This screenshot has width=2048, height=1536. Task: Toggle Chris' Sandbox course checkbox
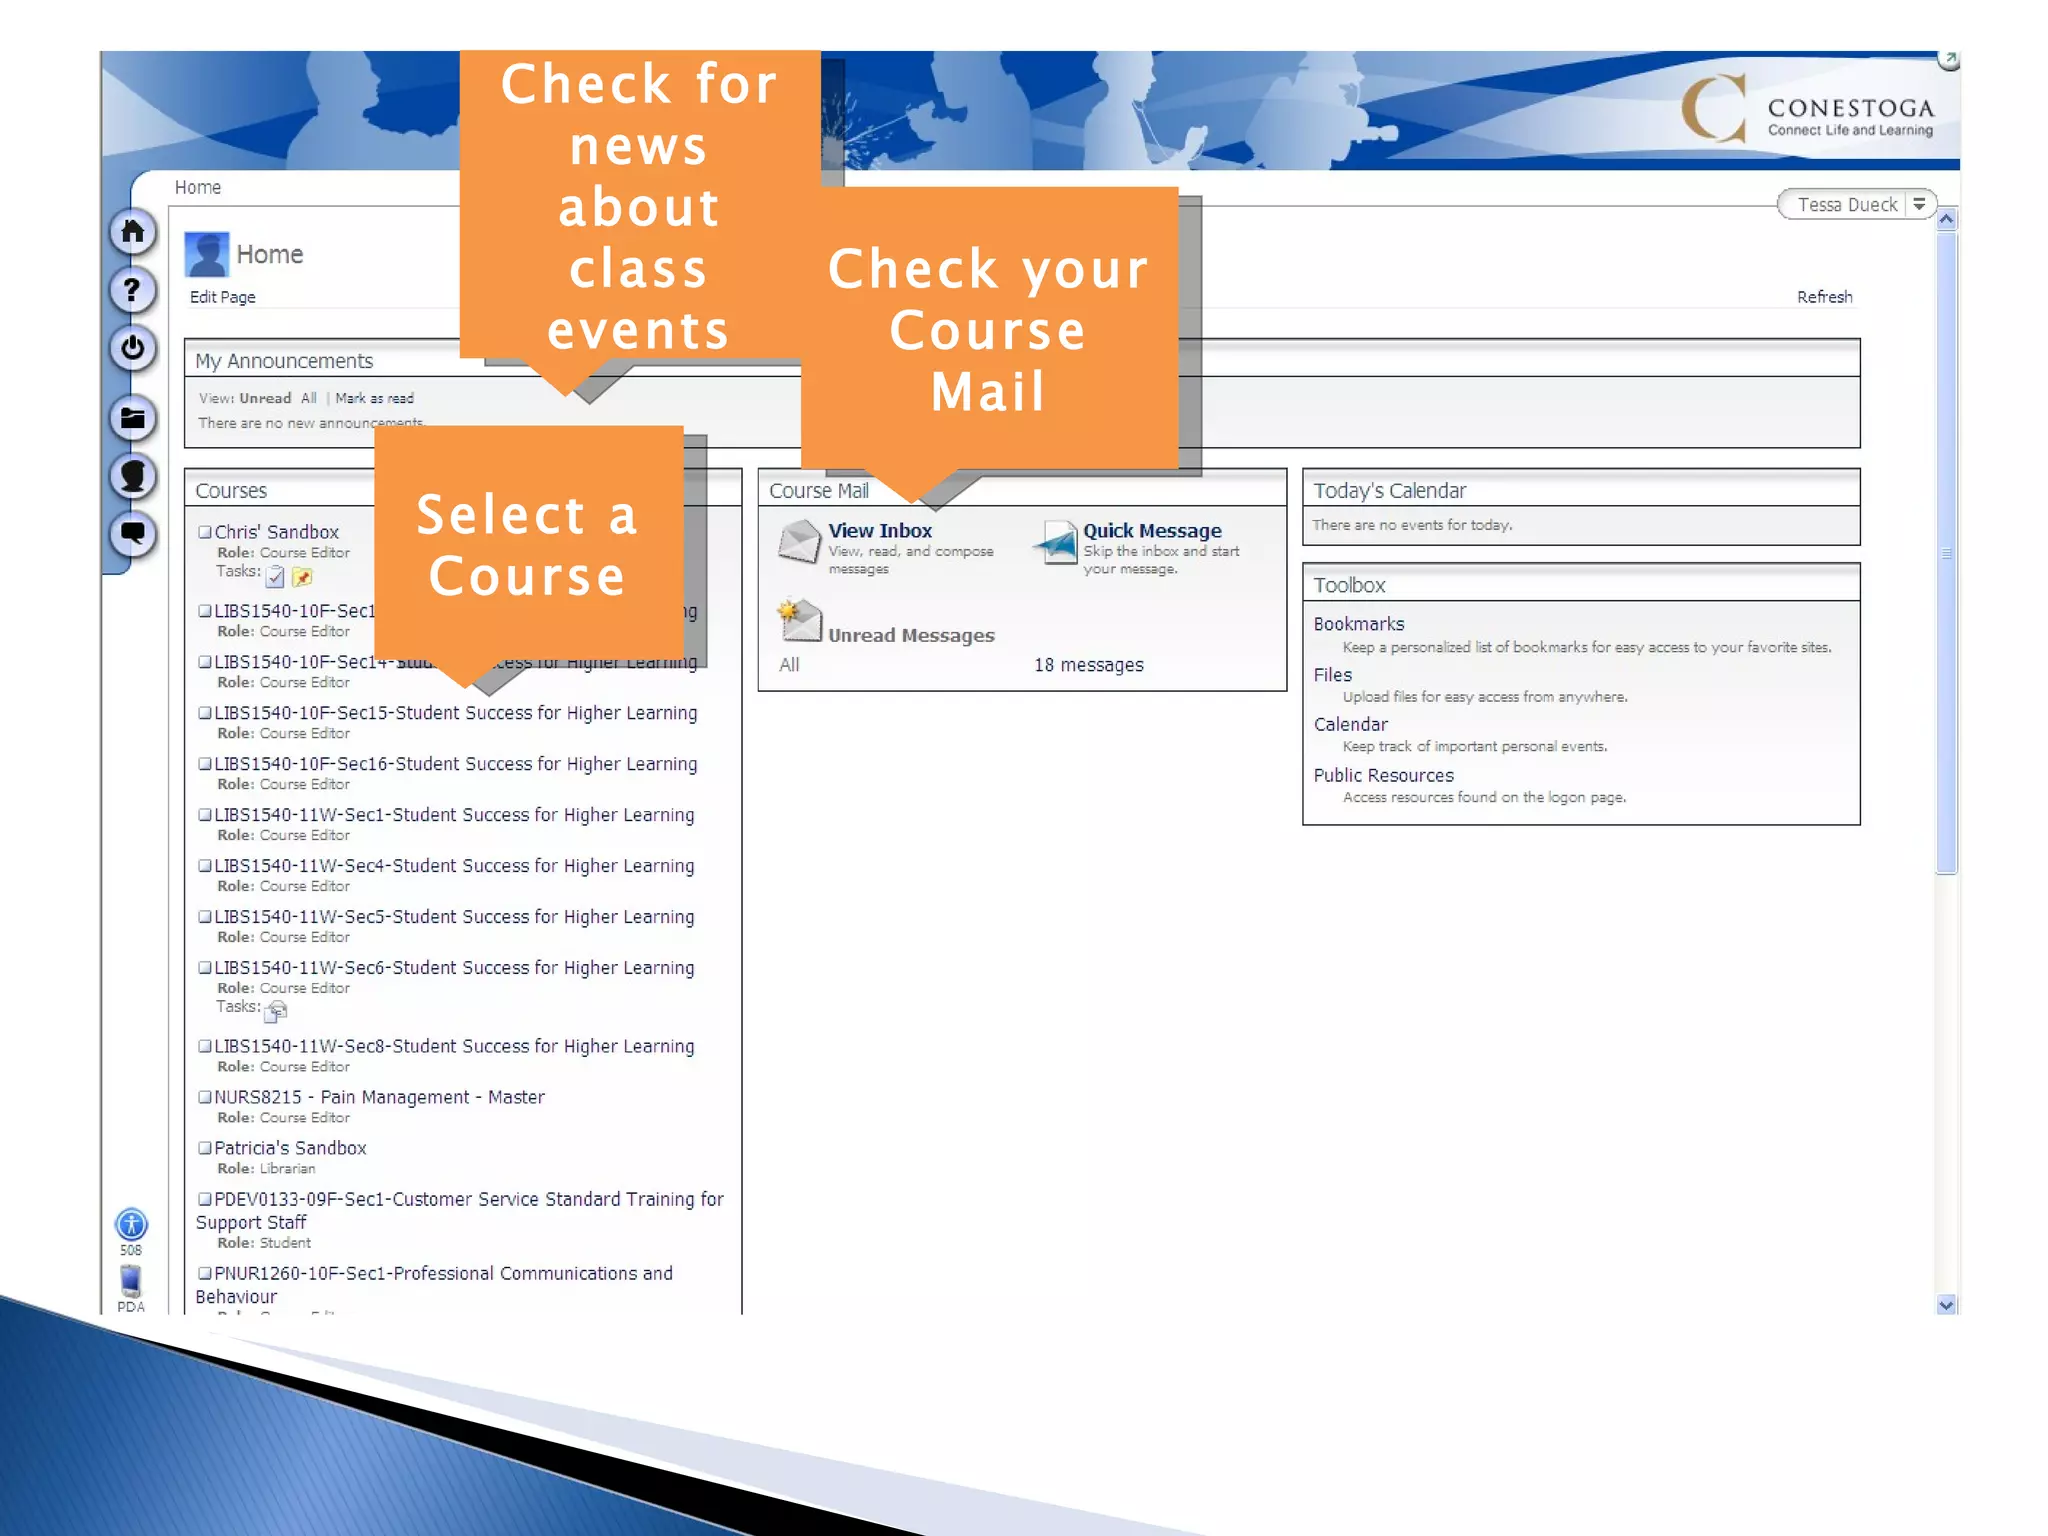(205, 532)
